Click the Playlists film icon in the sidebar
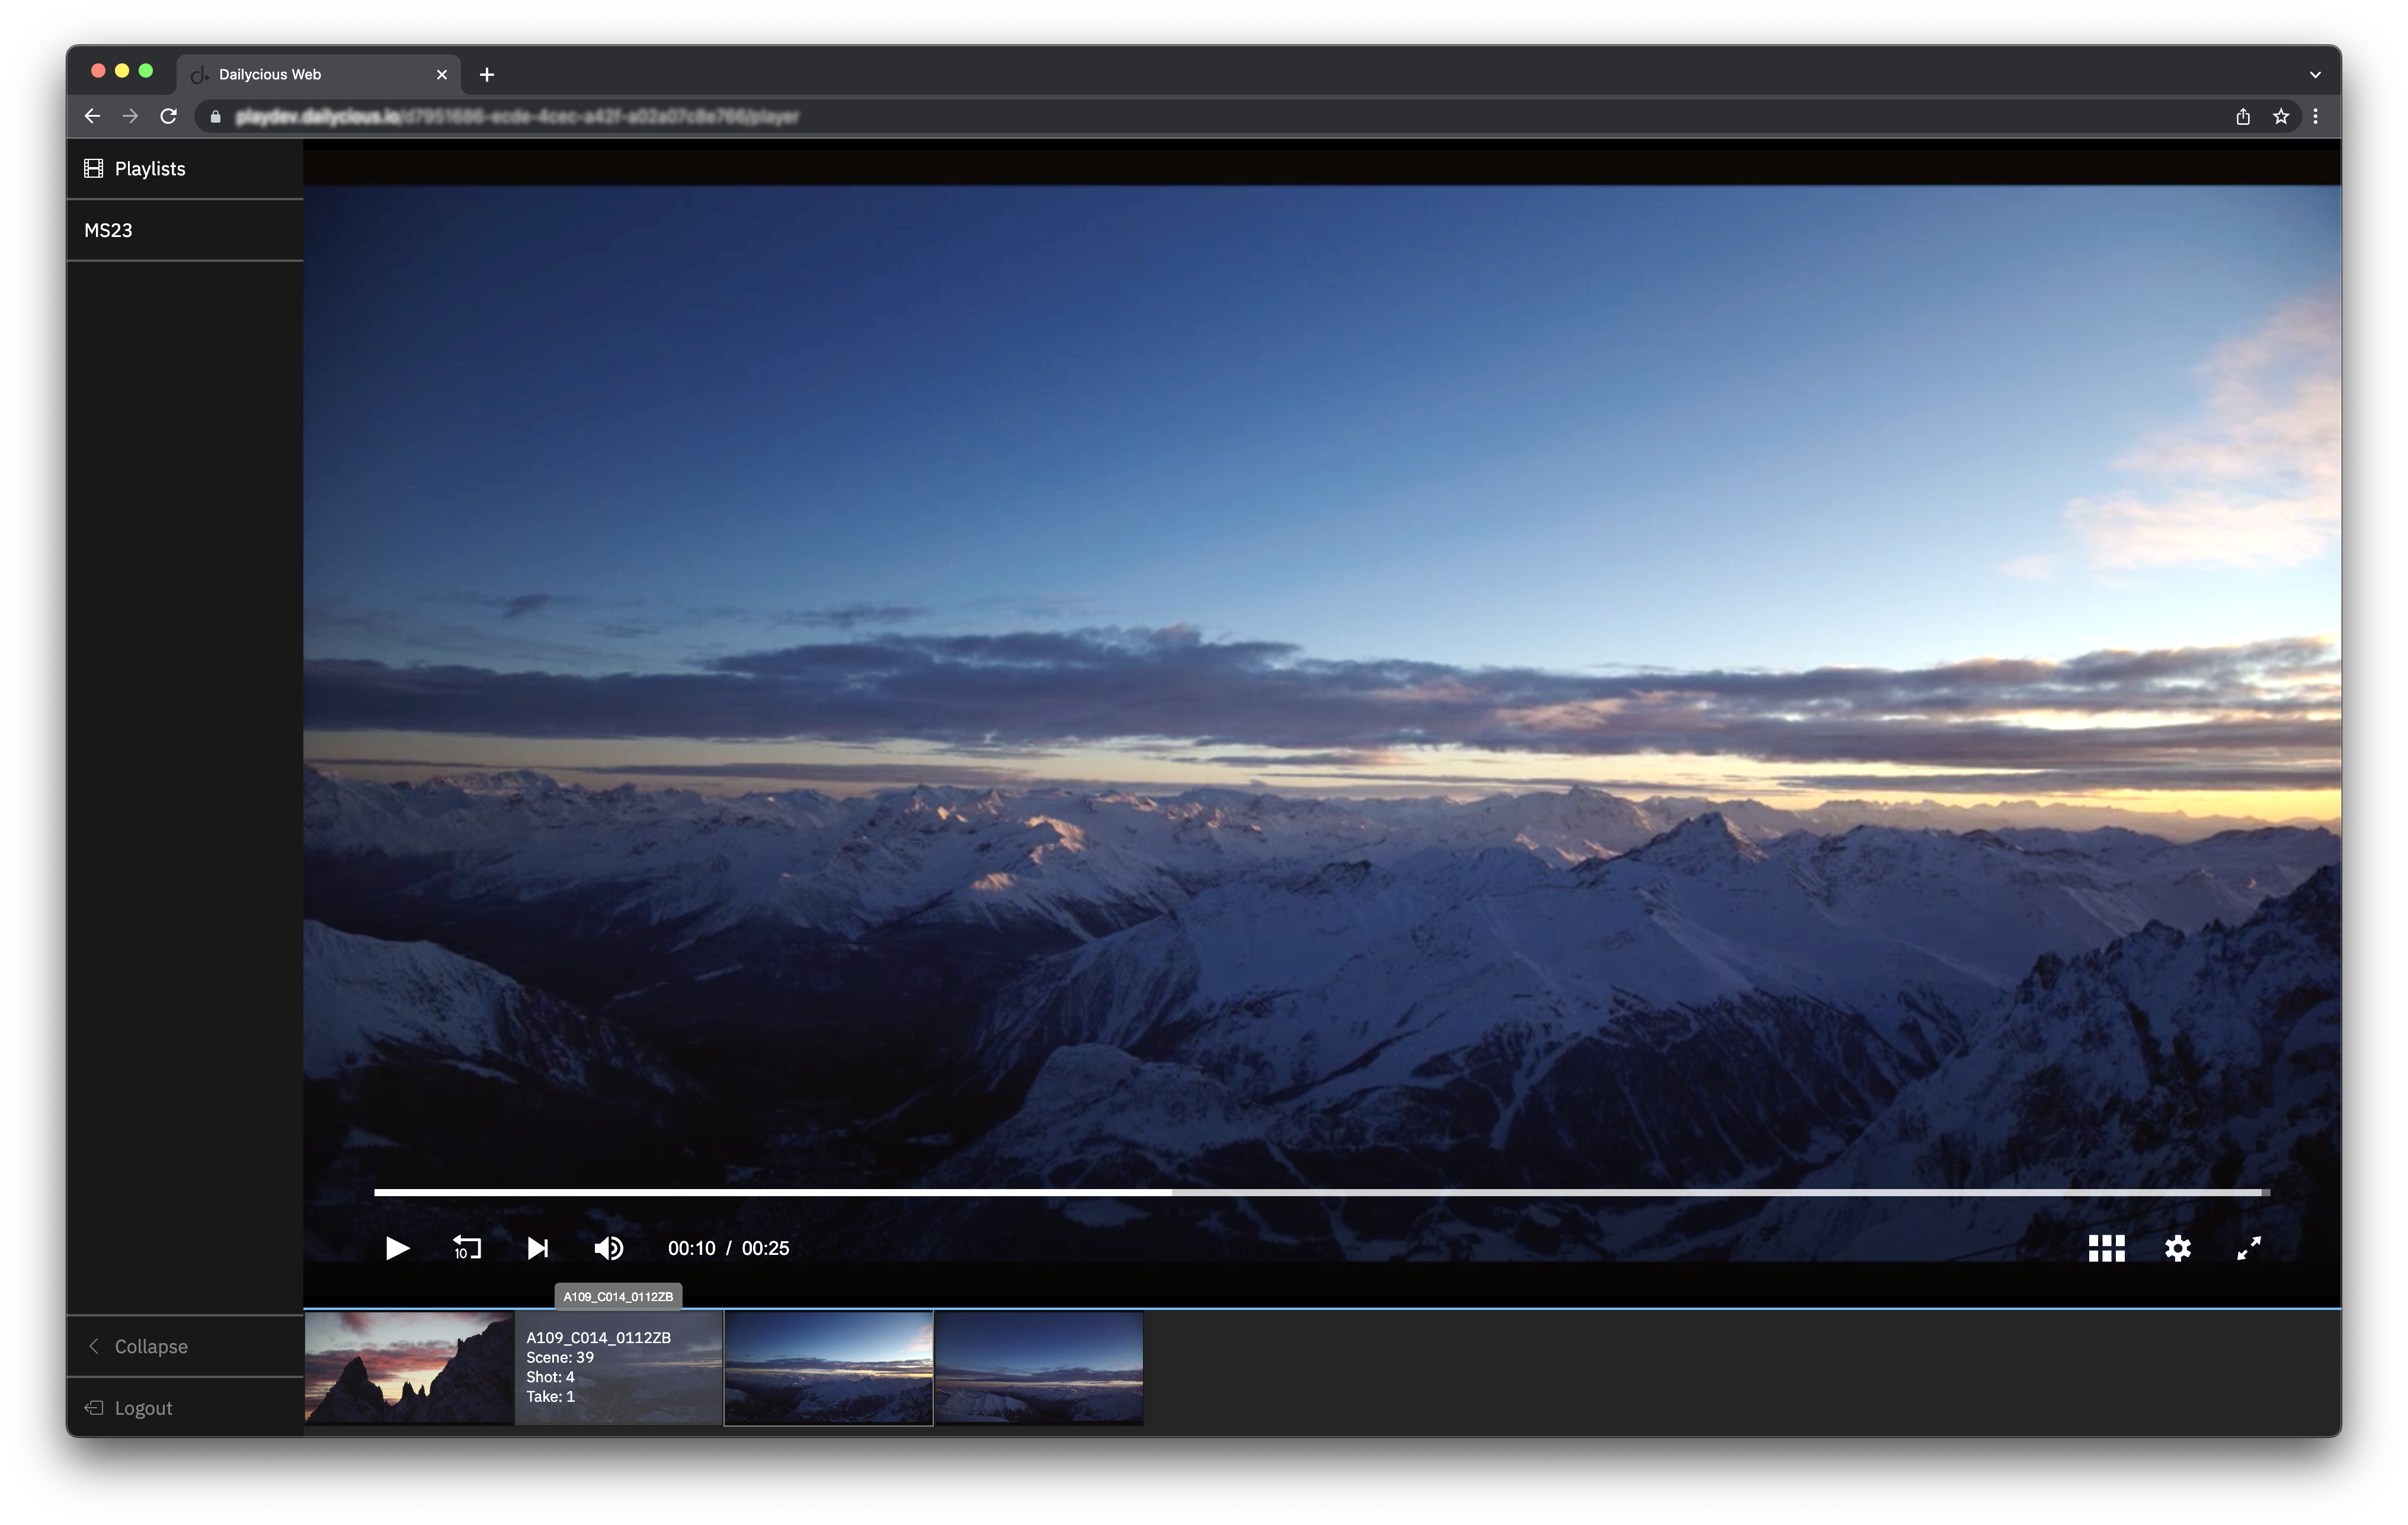This screenshot has height=1525, width=2408. click(93, 168)
